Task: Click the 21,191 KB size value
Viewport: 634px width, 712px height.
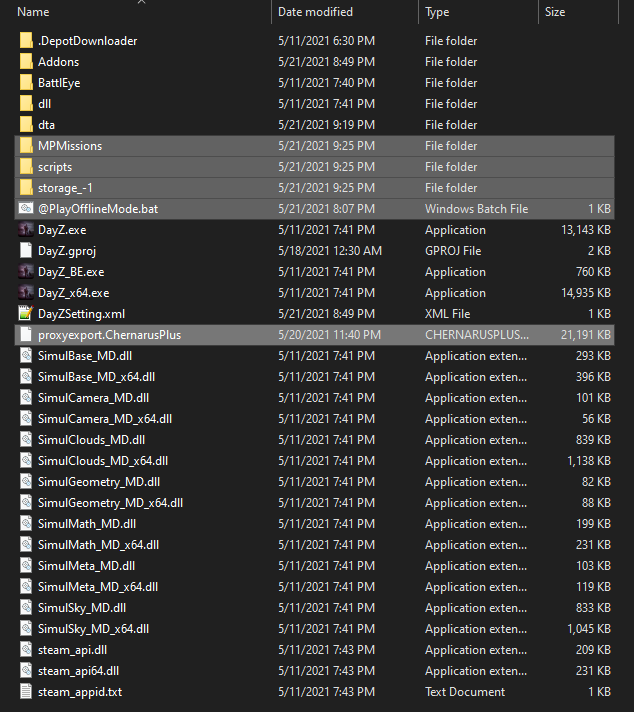Action: tap(586, 335)
